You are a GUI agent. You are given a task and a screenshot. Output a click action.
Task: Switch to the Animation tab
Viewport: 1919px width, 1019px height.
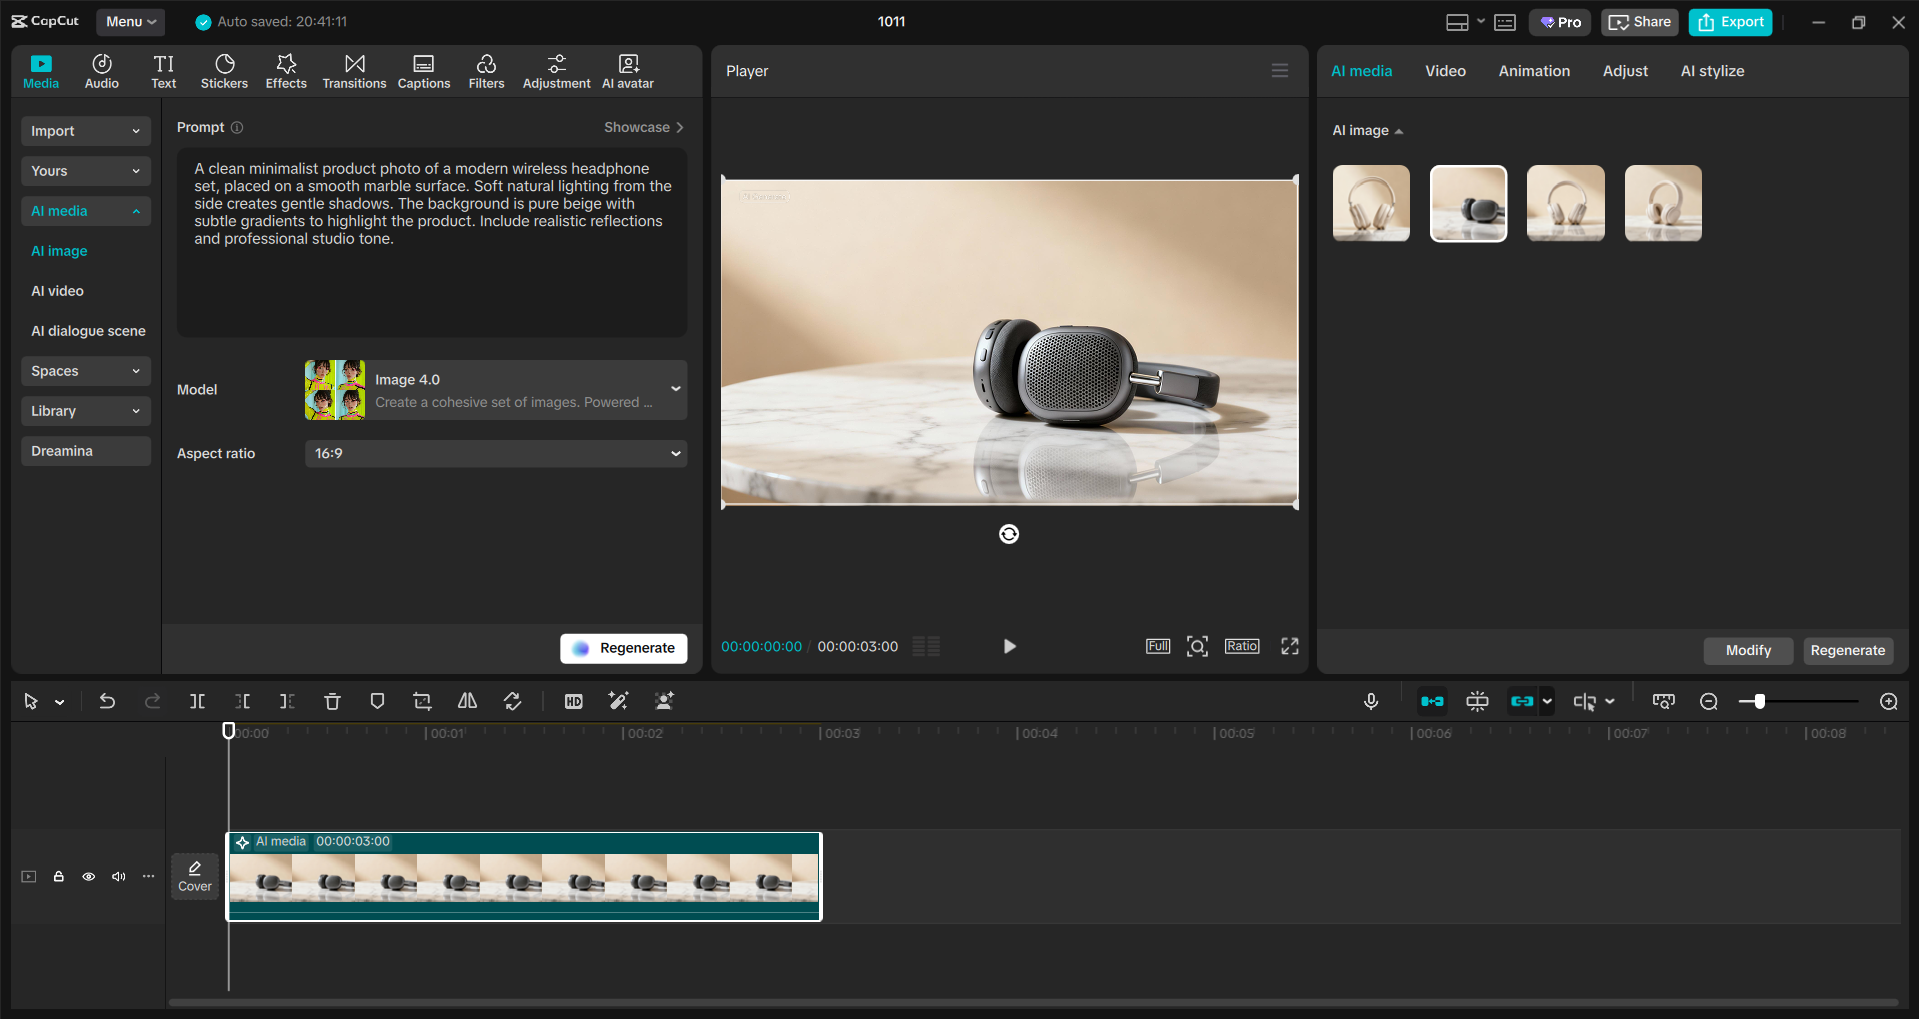(1534, 70)
